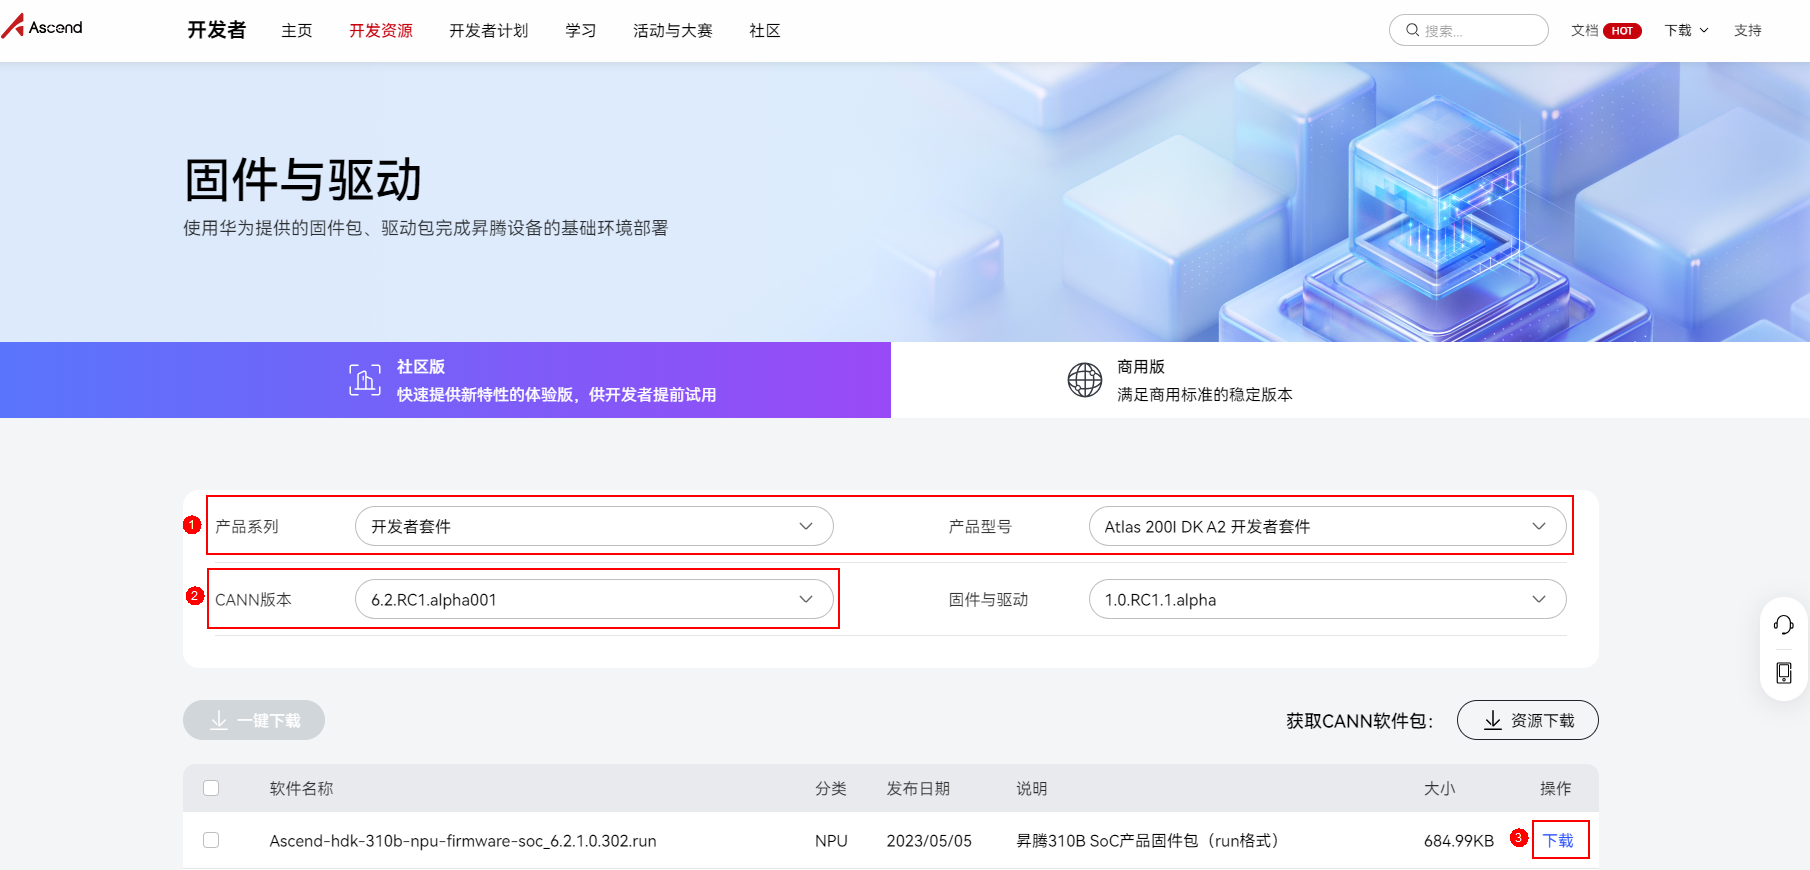Open the 产品系列 dropdown

594,526
